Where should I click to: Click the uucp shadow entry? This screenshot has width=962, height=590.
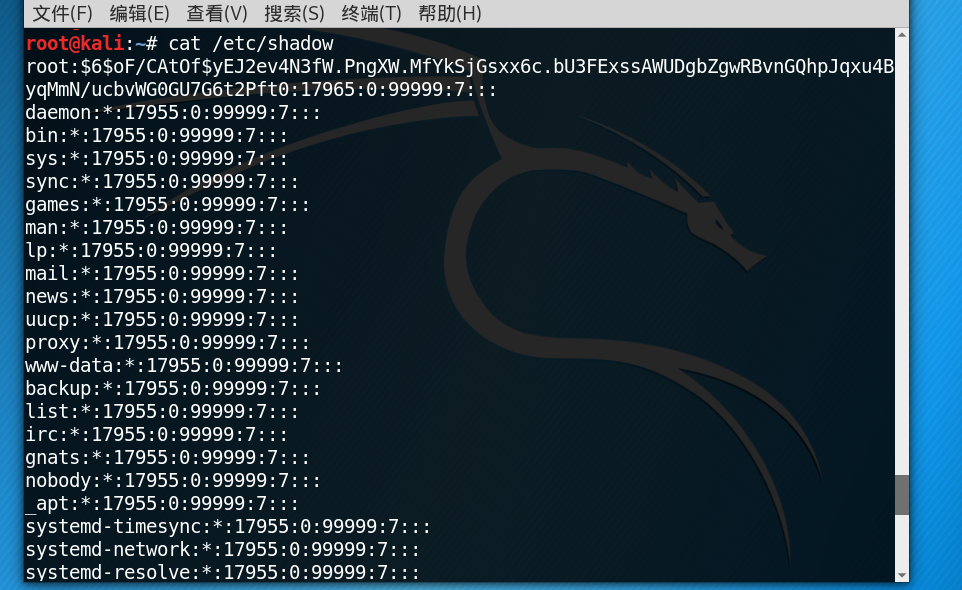click(162, 320)
